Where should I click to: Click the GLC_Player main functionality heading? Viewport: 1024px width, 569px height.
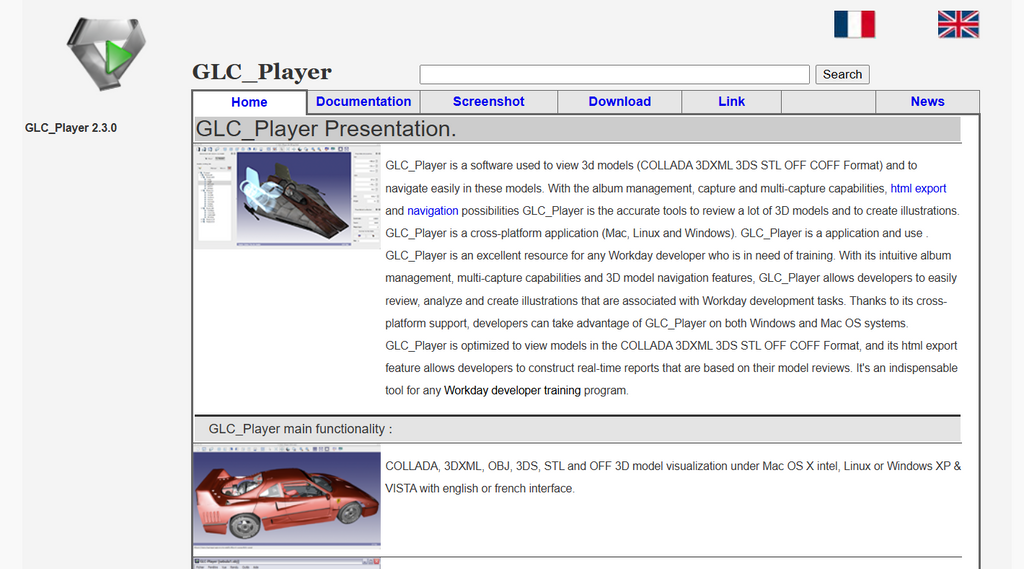300,429
